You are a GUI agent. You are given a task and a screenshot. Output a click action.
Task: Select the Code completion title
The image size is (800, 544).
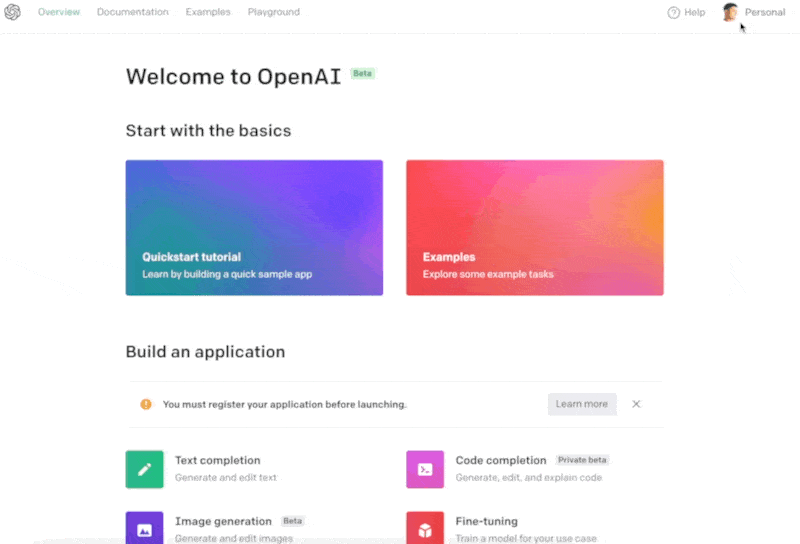pyautogui.click(x=501, y=460)
